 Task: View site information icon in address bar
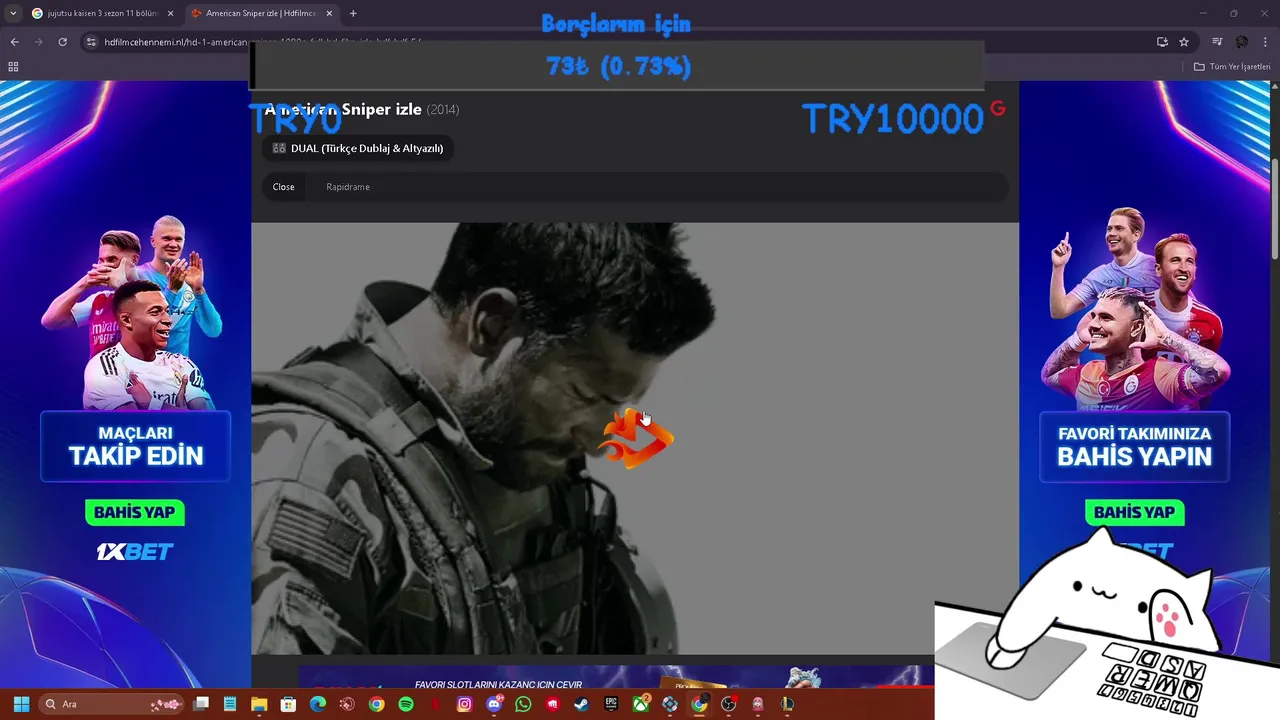(x=91, y=42)
